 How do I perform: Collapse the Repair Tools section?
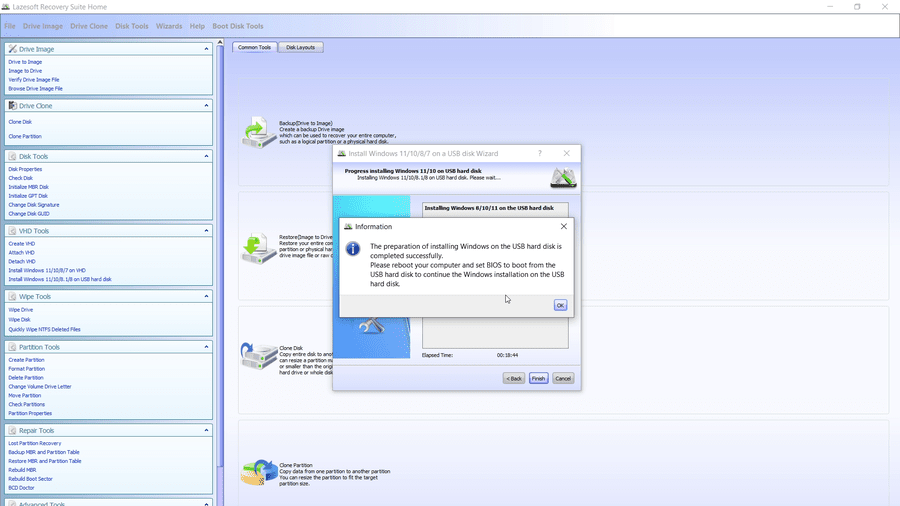click(x=206, y=430)
